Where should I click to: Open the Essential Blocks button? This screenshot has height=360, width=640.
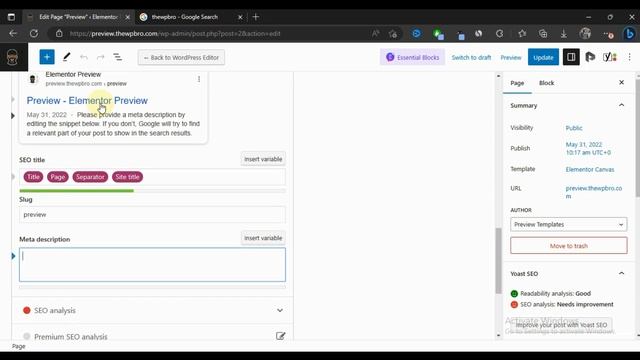(412, 57)
